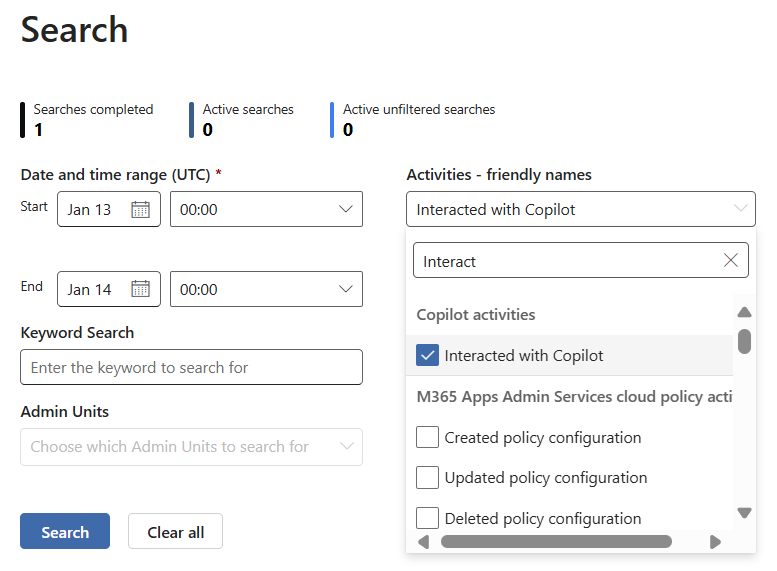This screenshot has height=571, width=777.
Task: Click the vertical scrollbar thumb in activities list
Action: point(744,342)
